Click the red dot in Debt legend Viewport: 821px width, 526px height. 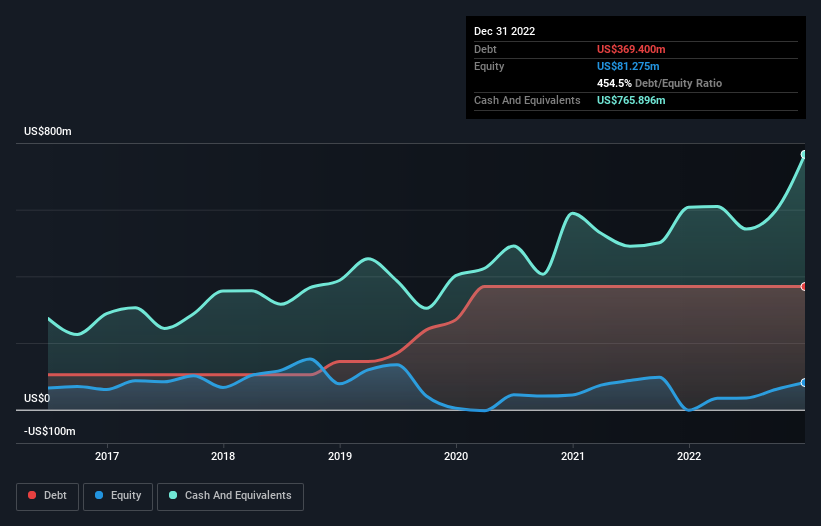pos(32,495)
